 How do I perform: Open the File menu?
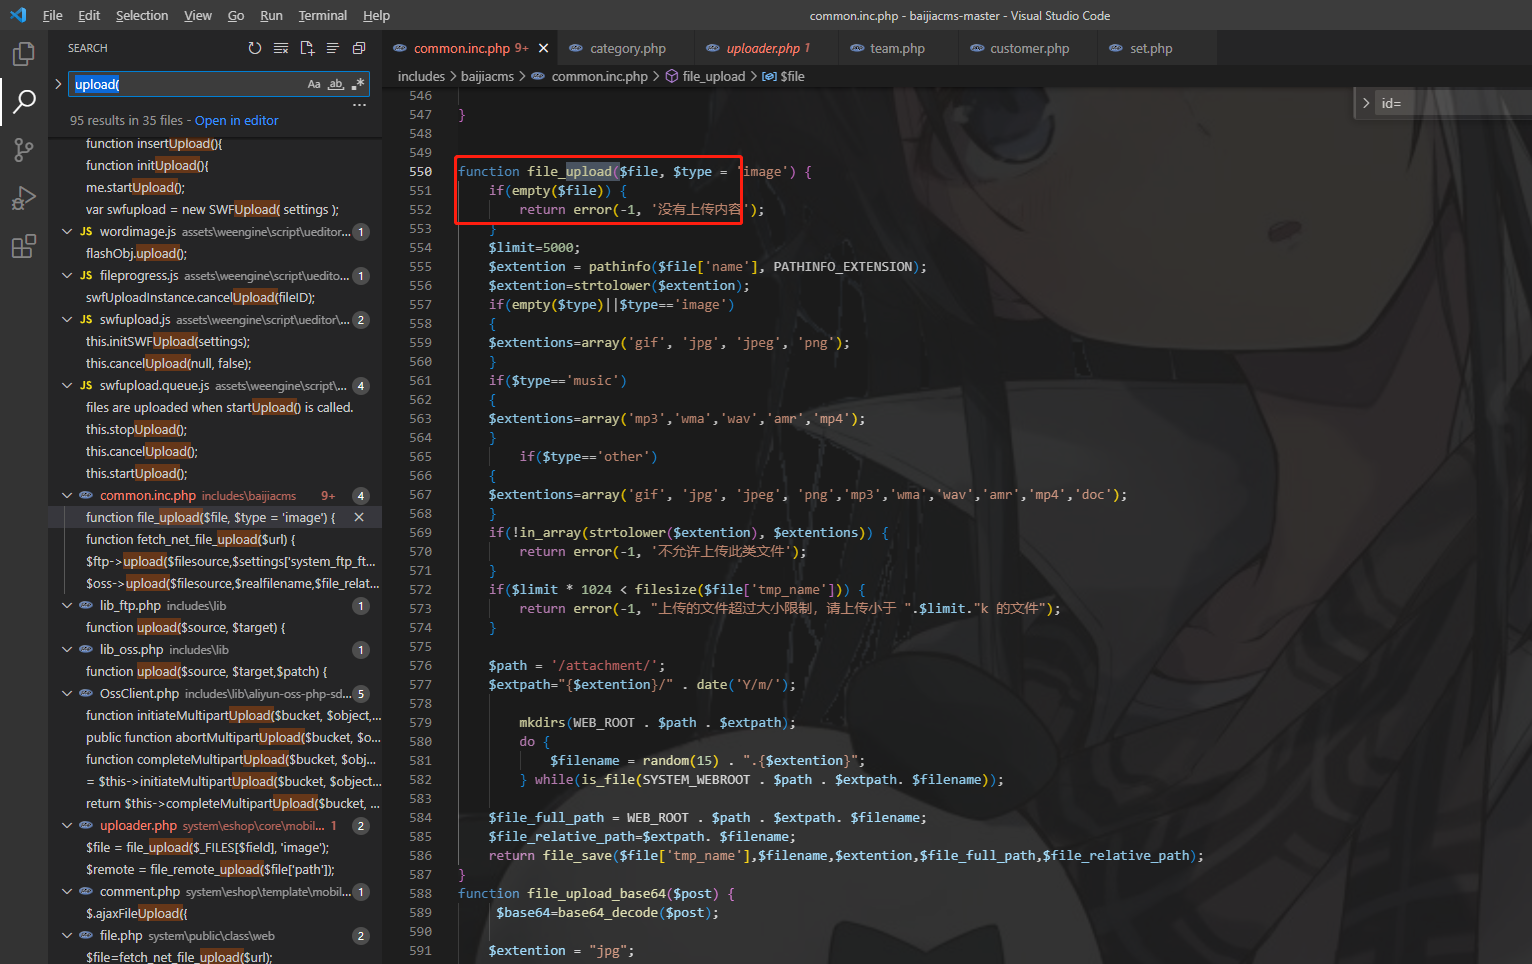point(53,15)
